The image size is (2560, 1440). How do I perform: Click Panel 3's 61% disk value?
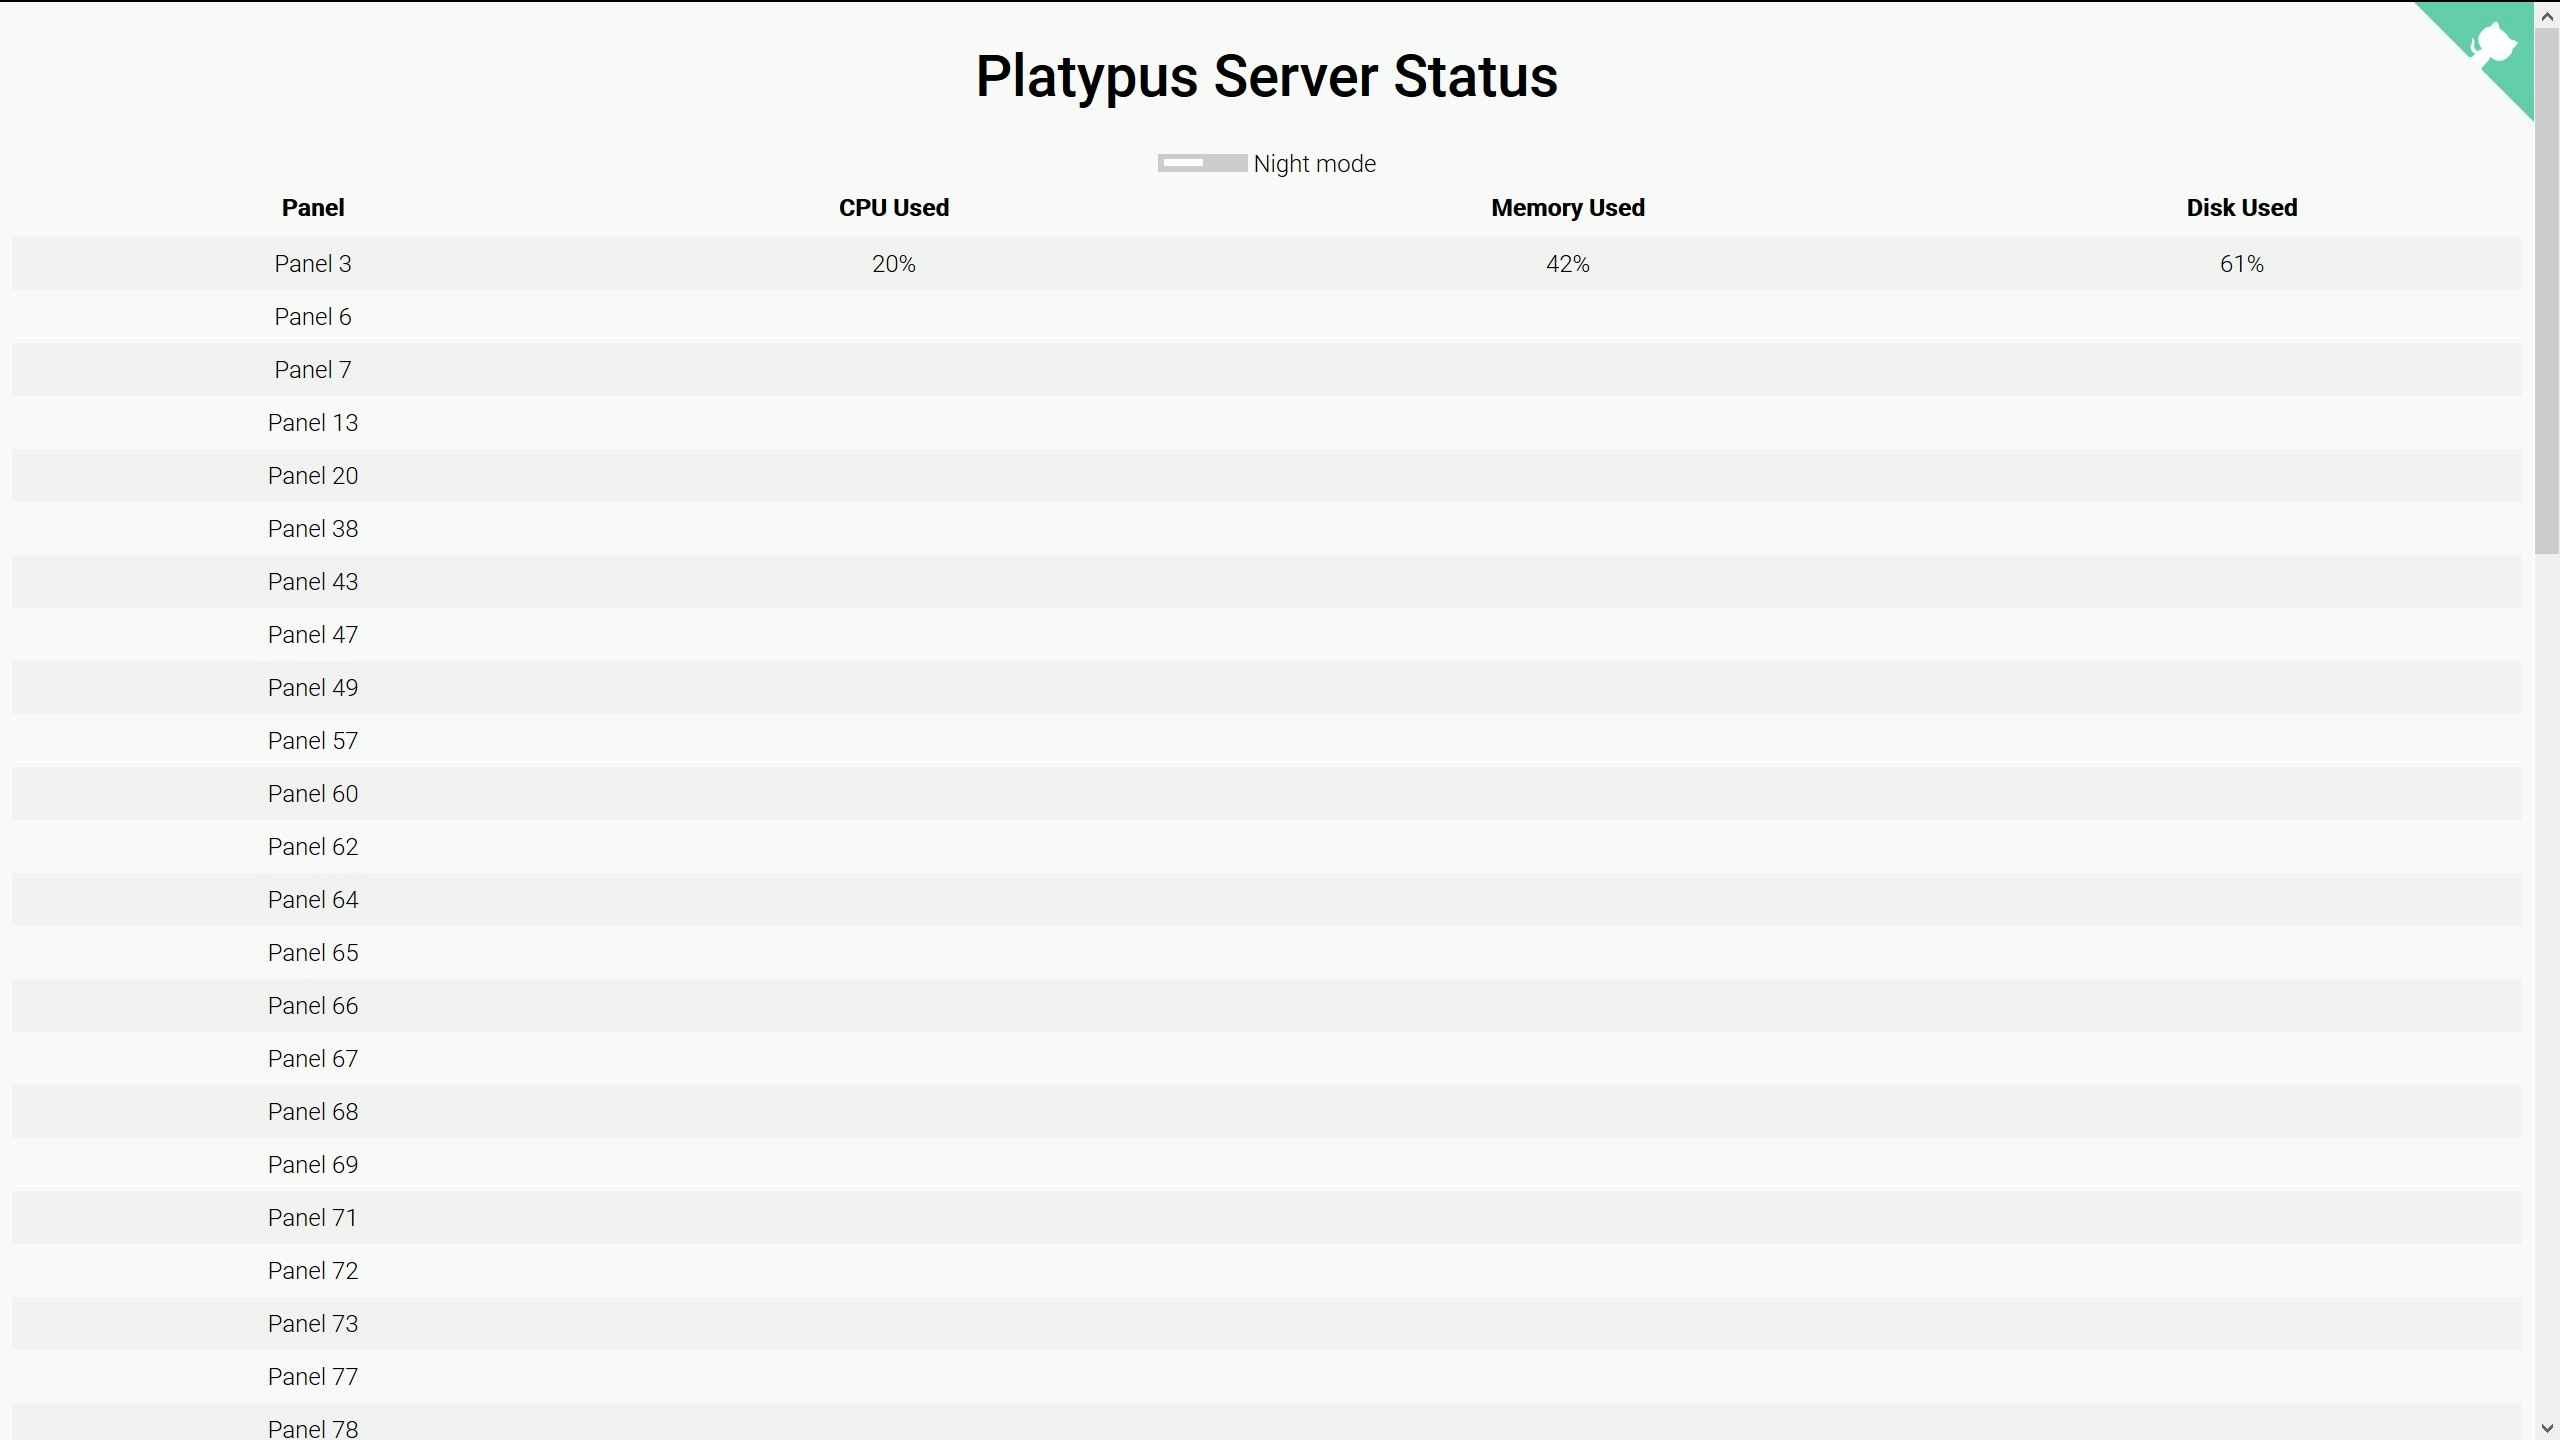pyautogui.click(x=2241, y=264)
